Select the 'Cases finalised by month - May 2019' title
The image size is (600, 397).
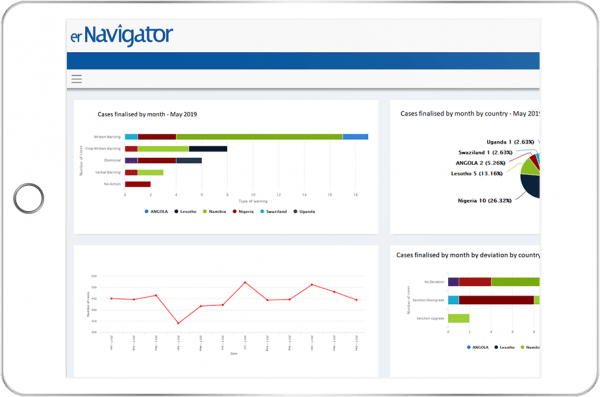pyautogui.click(x=147, y=114)
